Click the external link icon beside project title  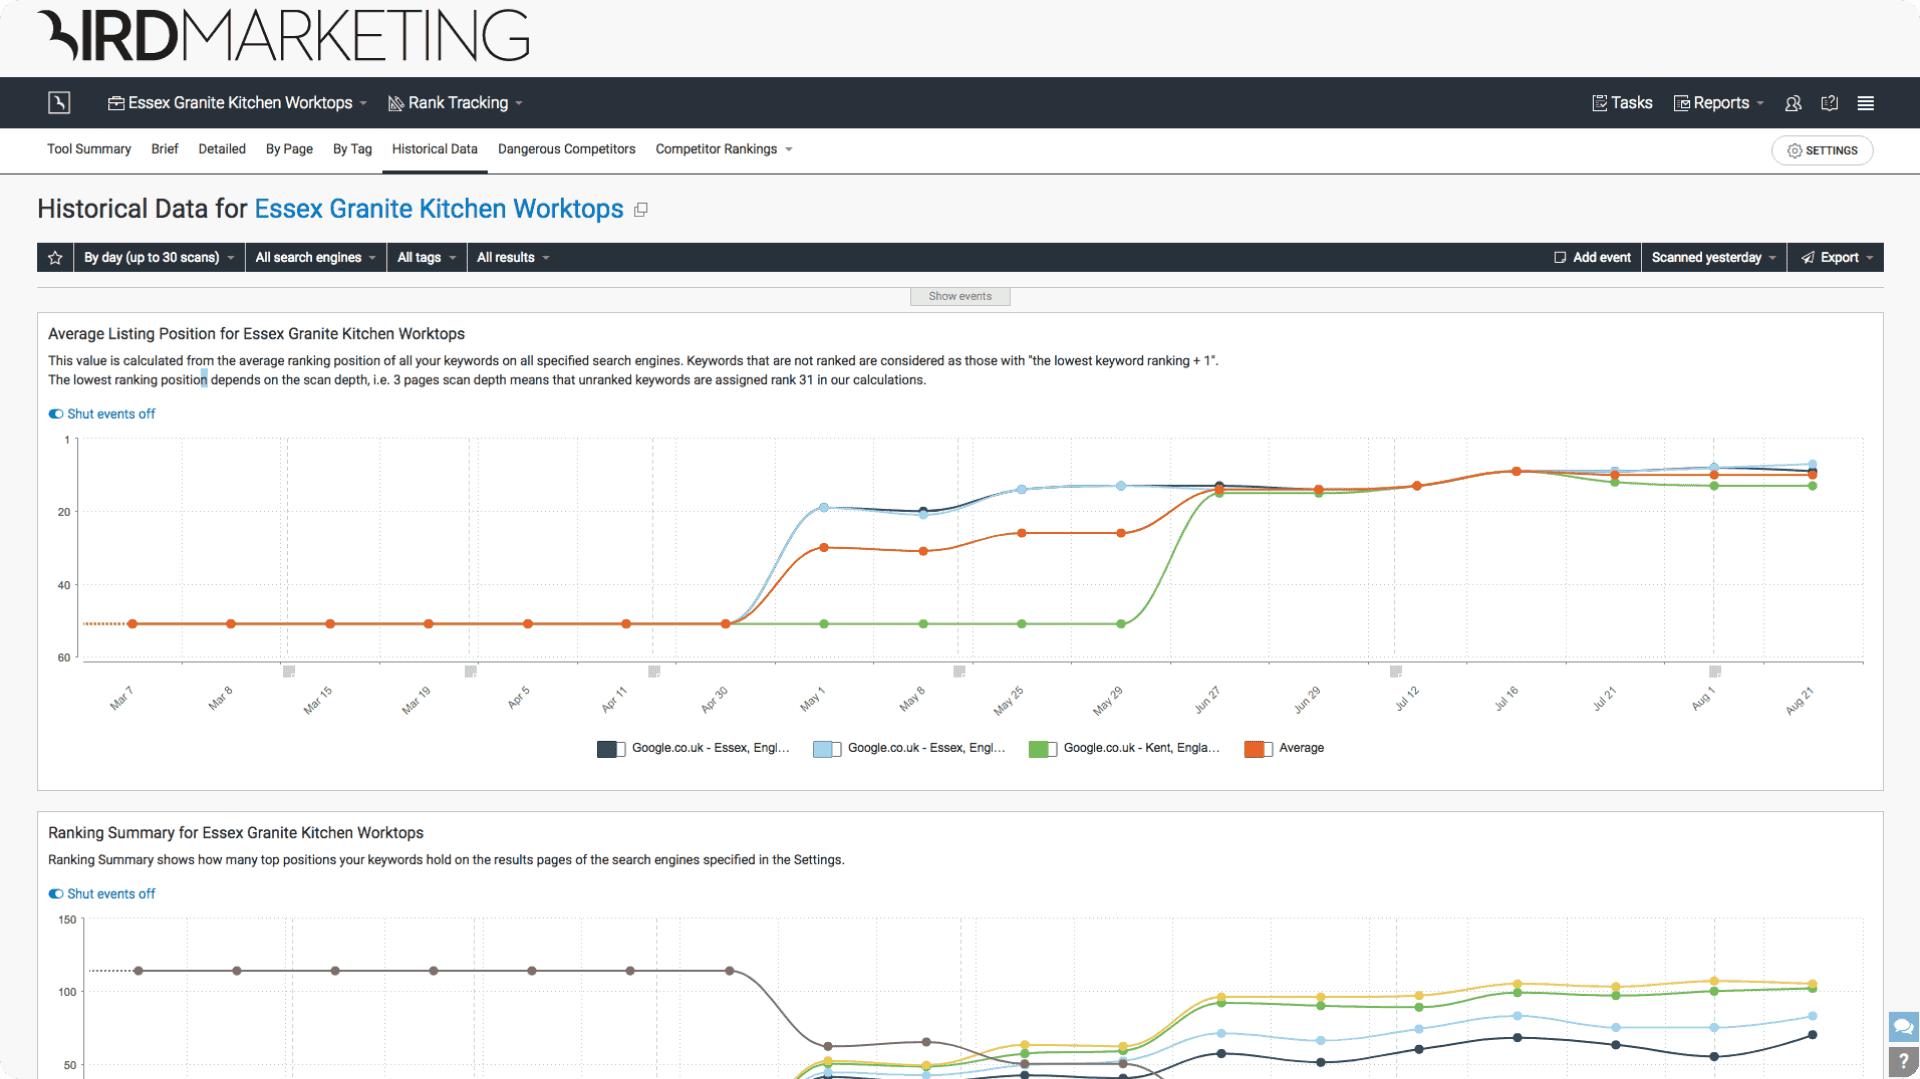click(x=641, y=210)
